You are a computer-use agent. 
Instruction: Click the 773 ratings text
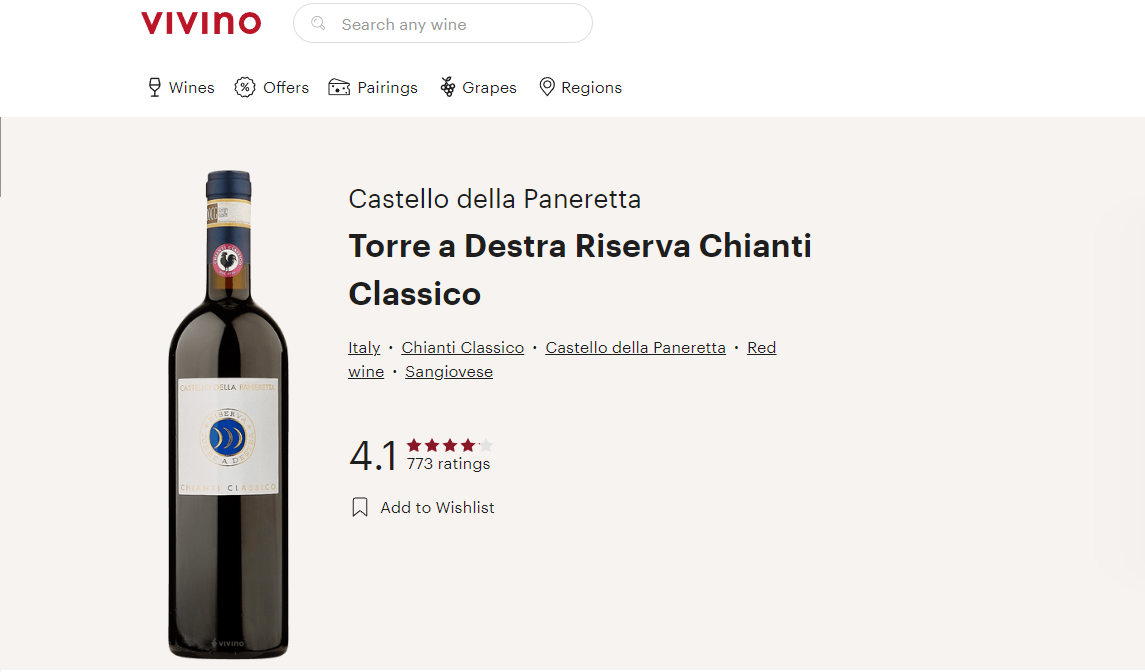[448, 464]
